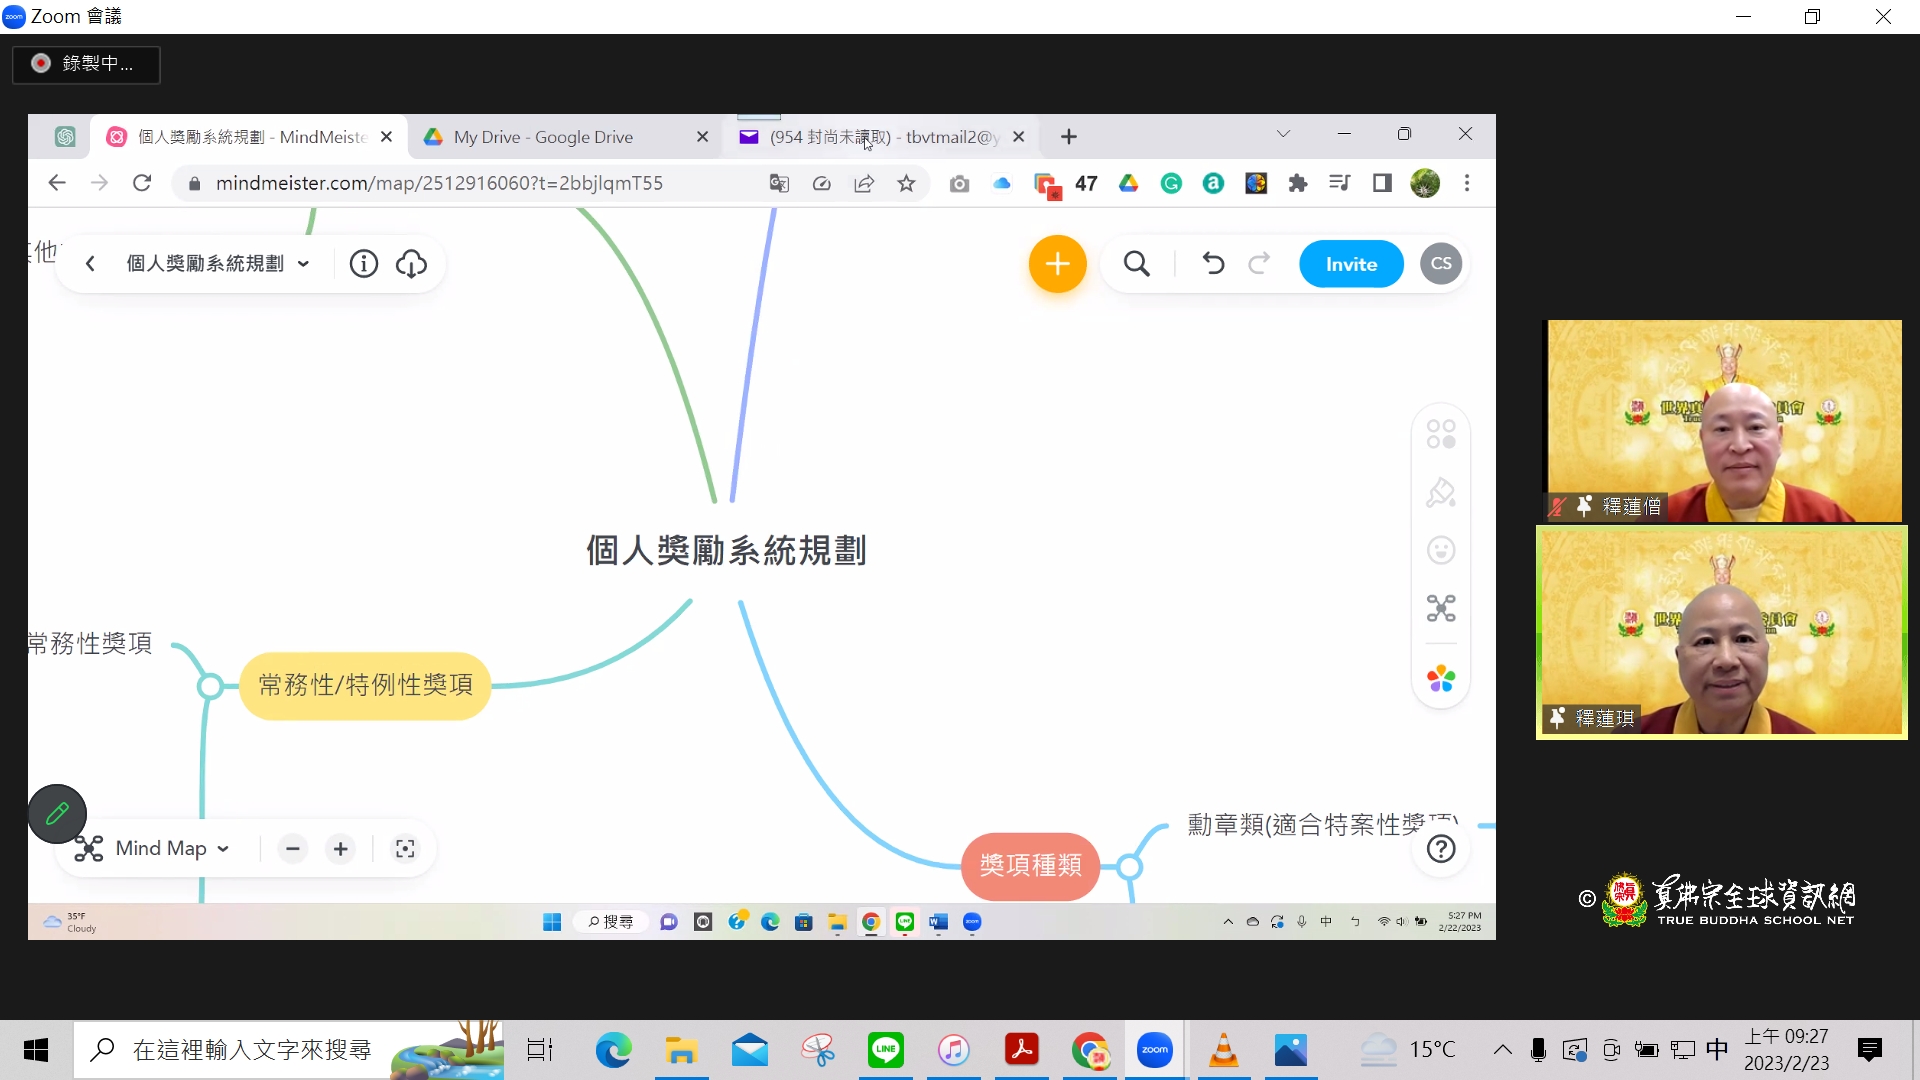
Task: Click the orange add topic plus button
Action: [x=1057, y=264]
